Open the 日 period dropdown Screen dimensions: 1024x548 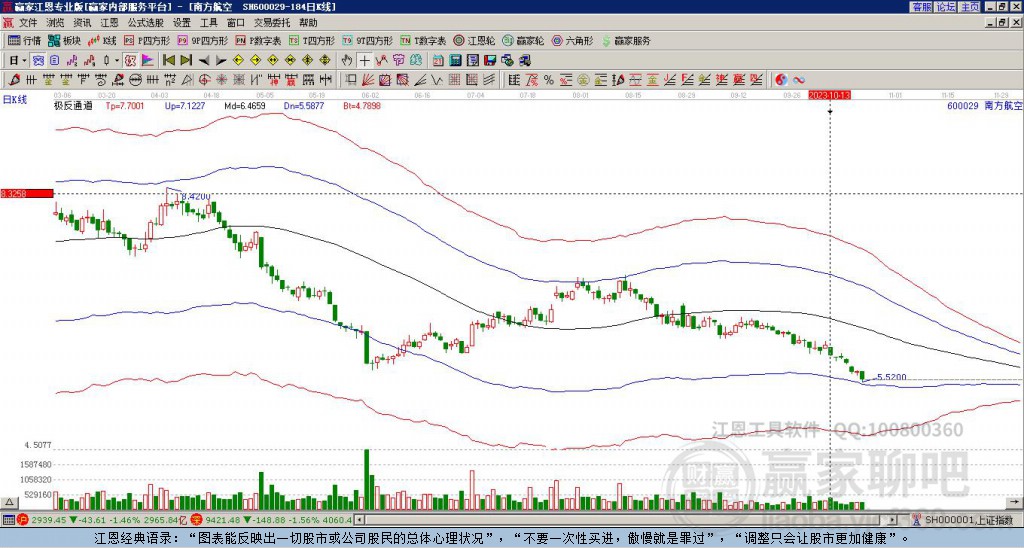pyautogui.click(x=18, y=61)
